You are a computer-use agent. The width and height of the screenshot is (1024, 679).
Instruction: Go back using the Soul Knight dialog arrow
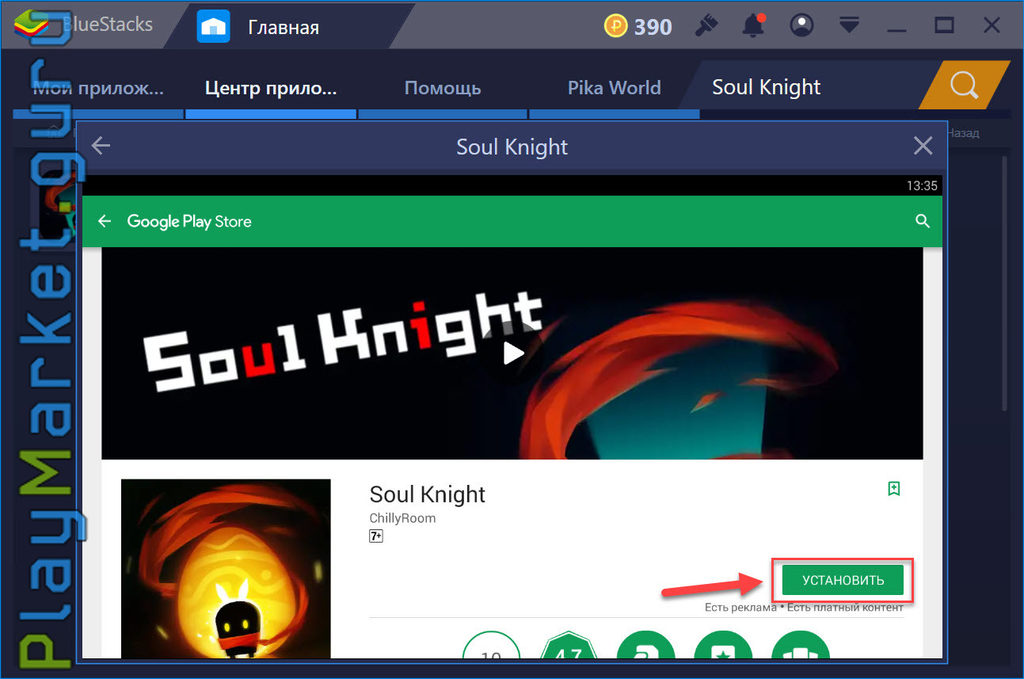(101, 146)
